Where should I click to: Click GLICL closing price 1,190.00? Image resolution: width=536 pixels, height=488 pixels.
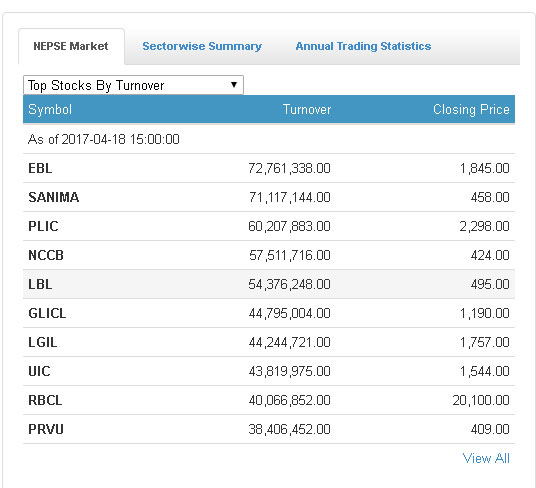click(x=485, y=314)
